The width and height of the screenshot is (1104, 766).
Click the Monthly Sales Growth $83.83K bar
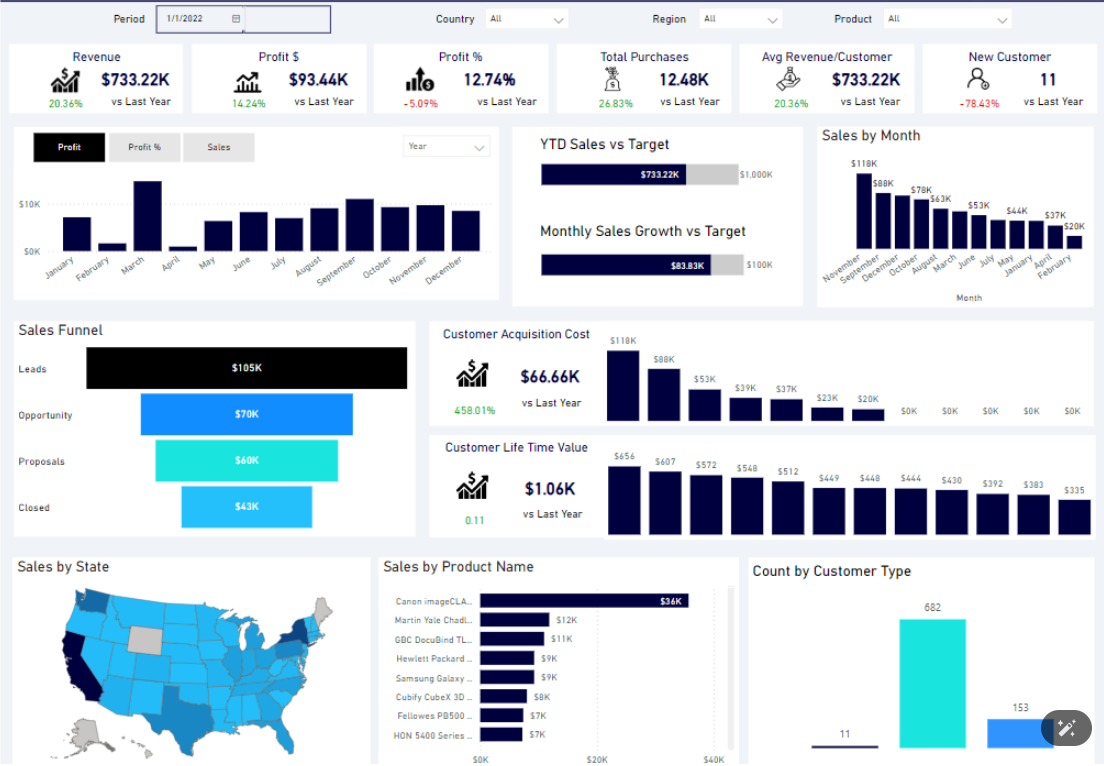[626, 265]
